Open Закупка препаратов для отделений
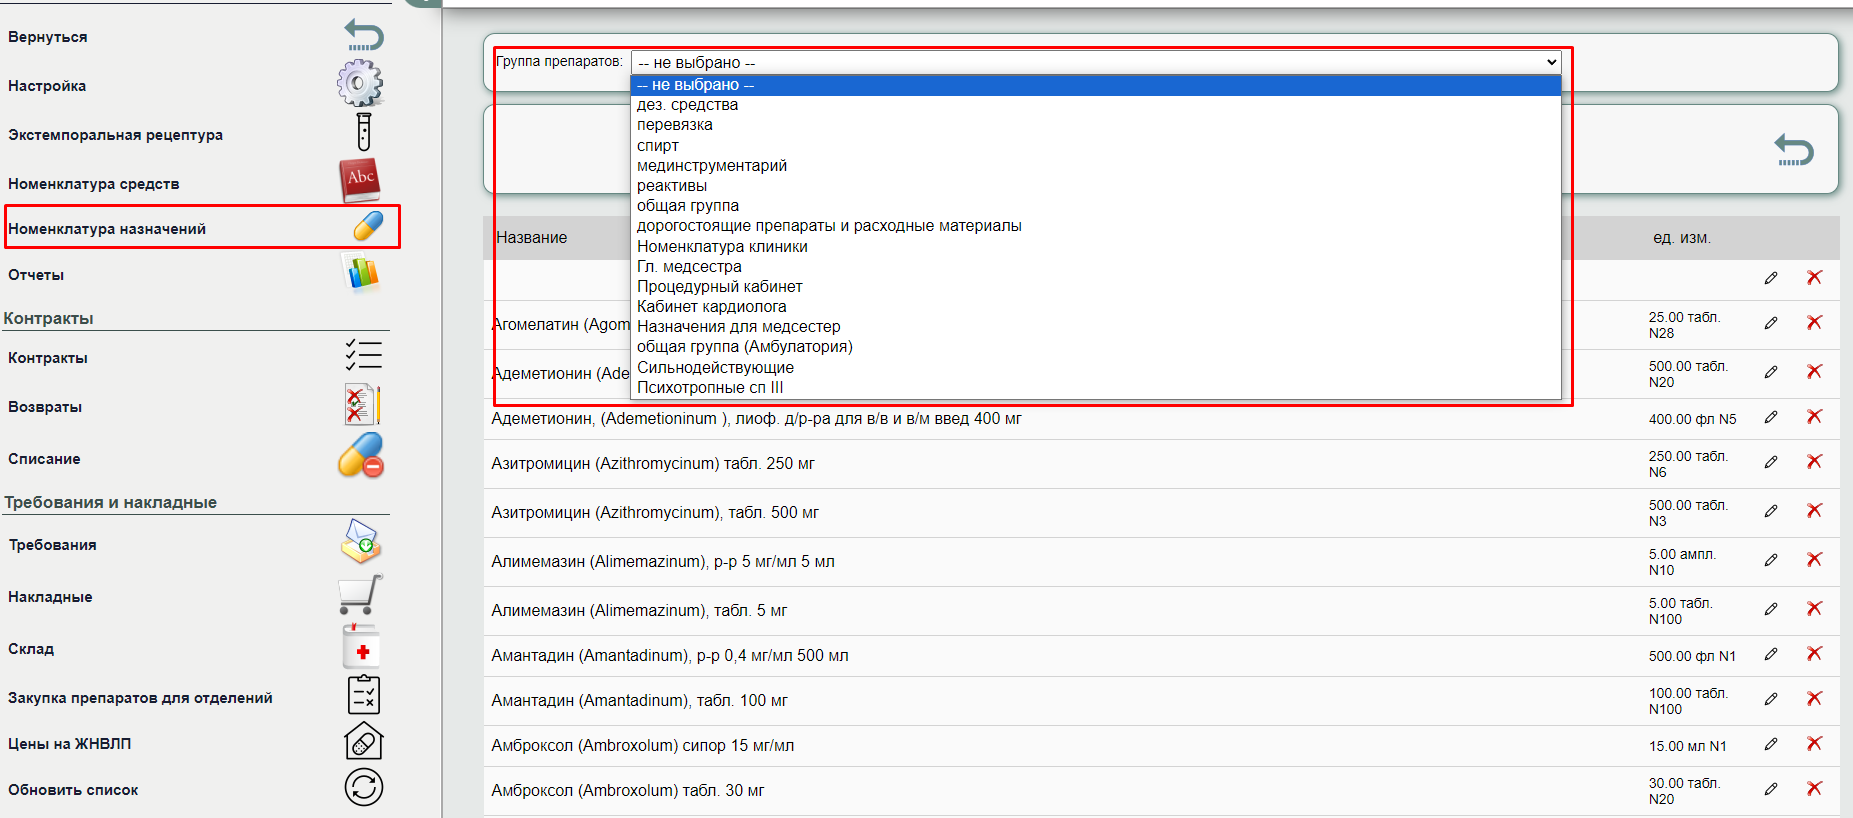The height and width of the screenshot is (818, 1853). tap(140, 698)
